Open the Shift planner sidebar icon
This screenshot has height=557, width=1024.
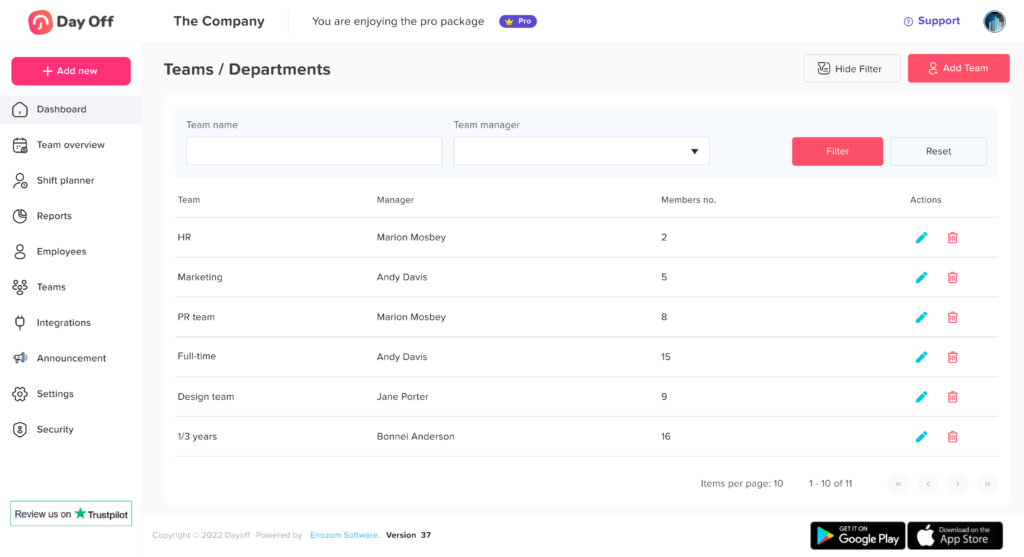(x=20, y=181)
